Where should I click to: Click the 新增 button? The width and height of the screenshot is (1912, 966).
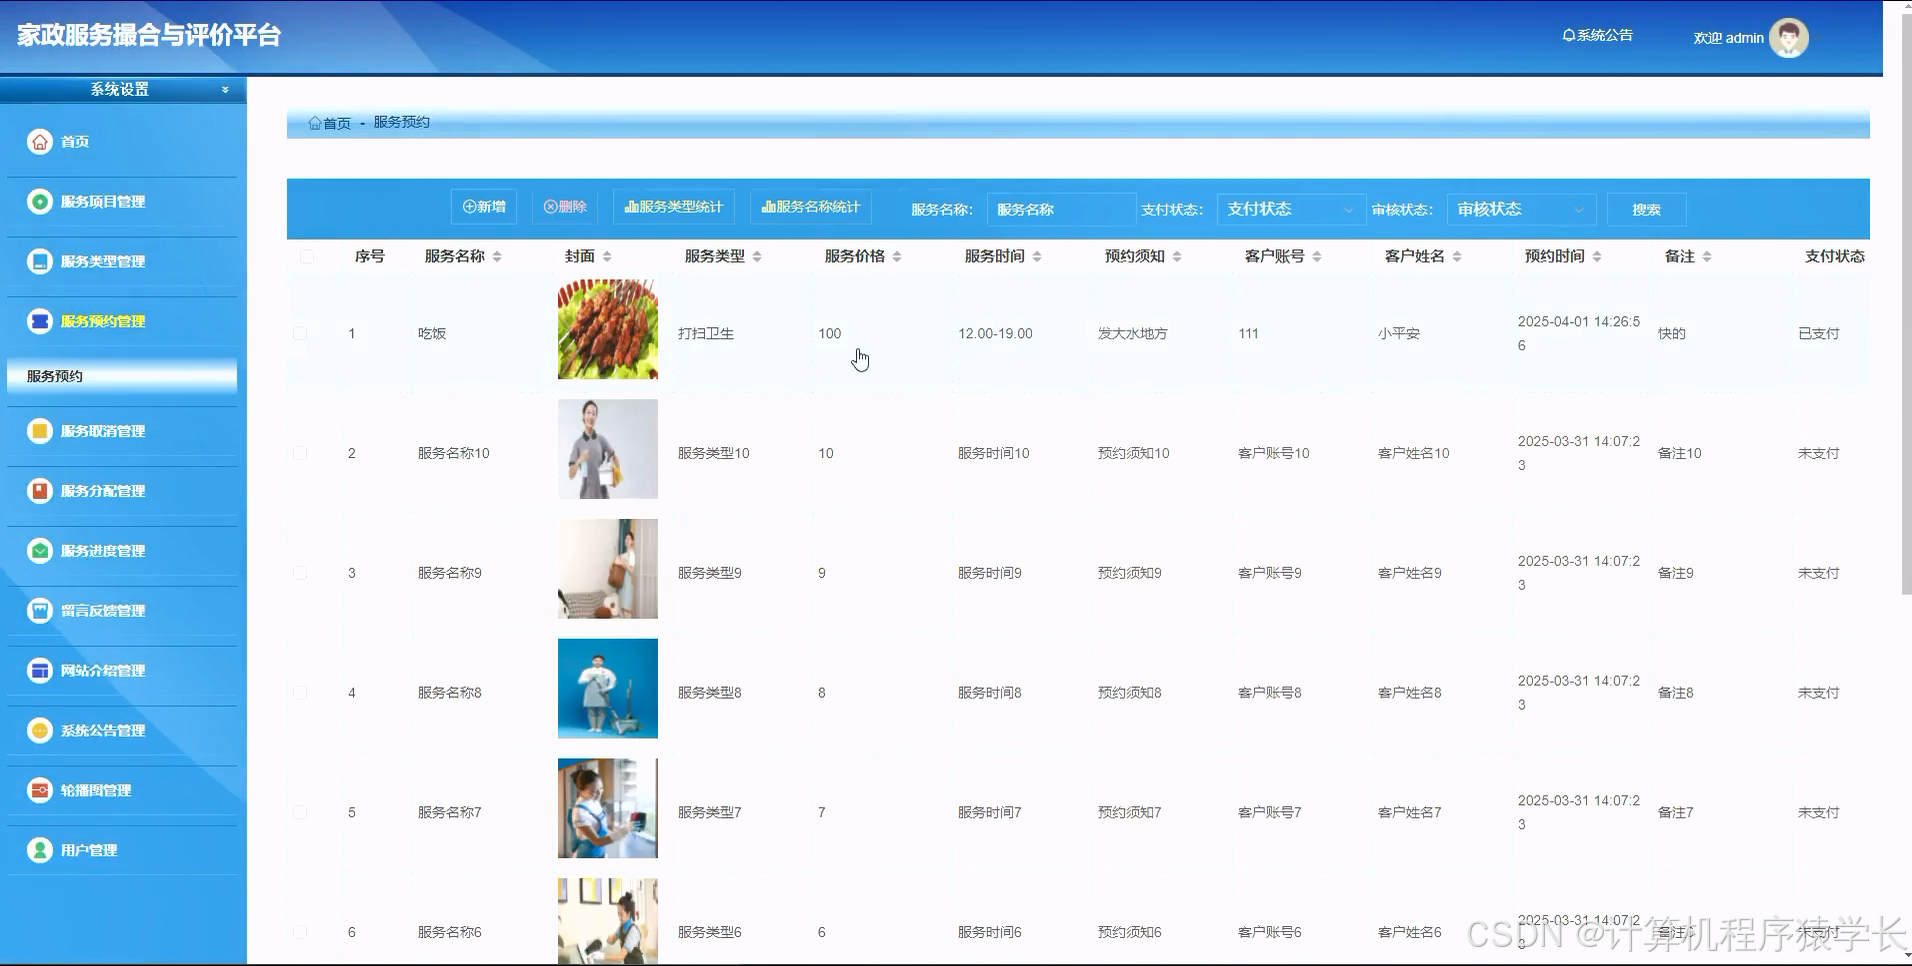pyautogui.click(x=483, y=207)
